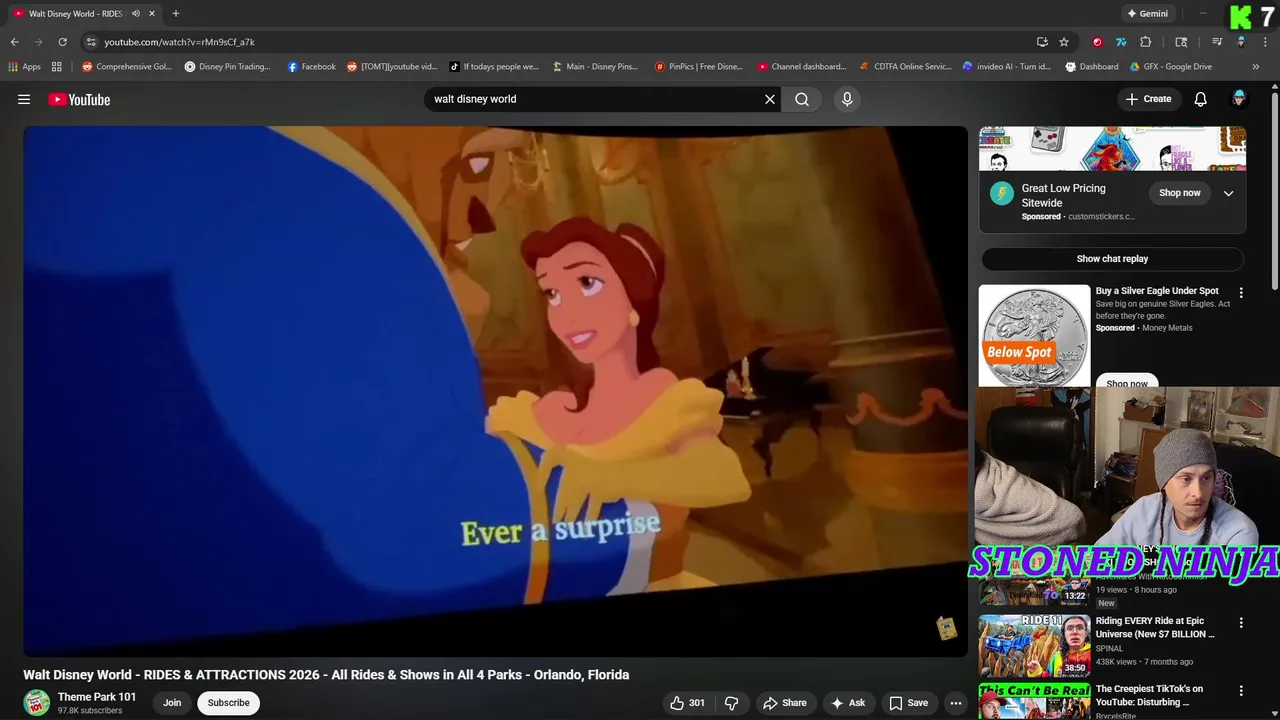Image resolution: width=1280 pixels, height=720 pixels.
Task: Open the Apps bookmarks shortcut
Action: [24, 67]
